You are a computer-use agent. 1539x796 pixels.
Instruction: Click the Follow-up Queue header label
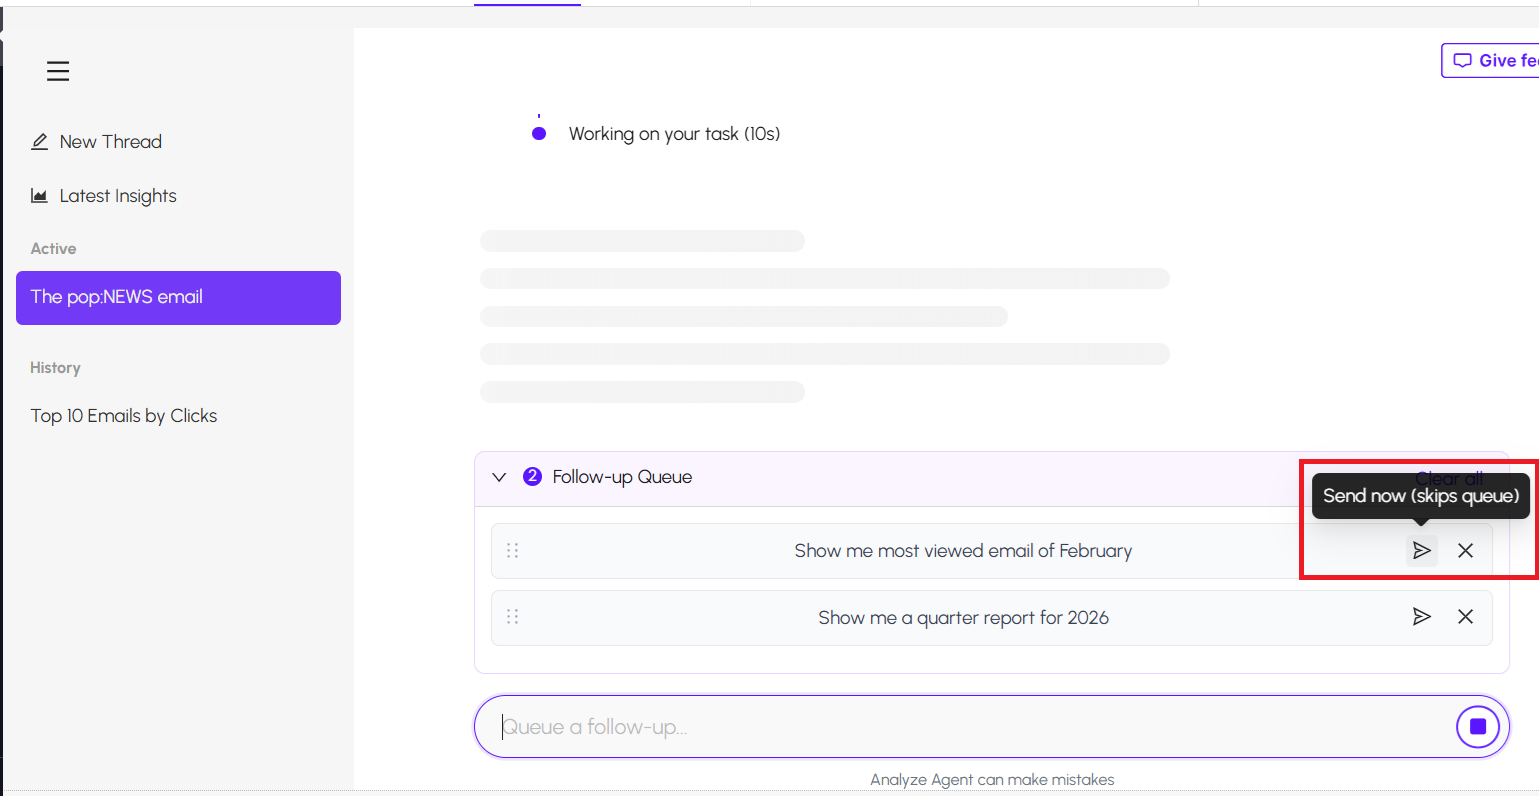tap(622, 477)
